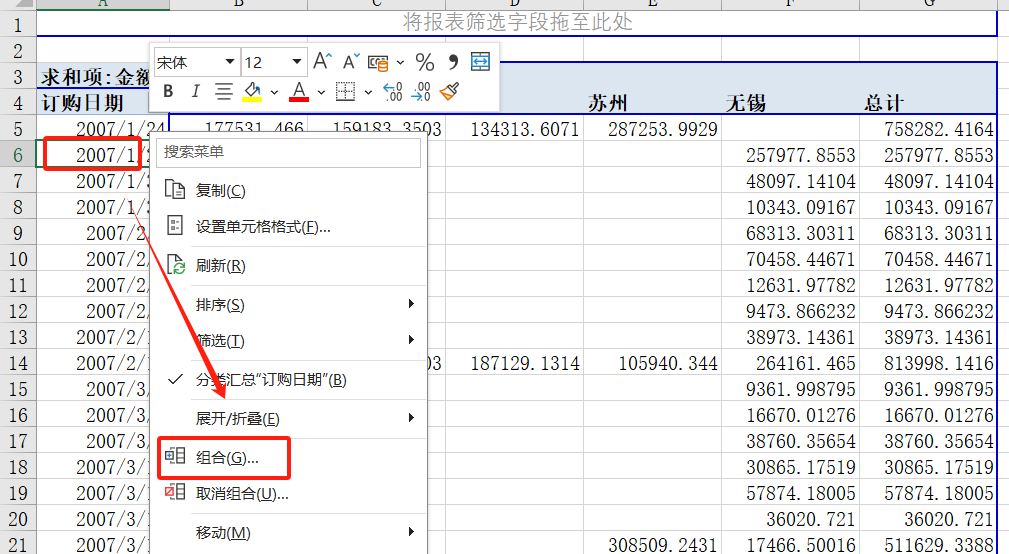This screenshot has width=1009, height=554.
Task: Apply yellow fill color to cell
Action: point(252,92)
